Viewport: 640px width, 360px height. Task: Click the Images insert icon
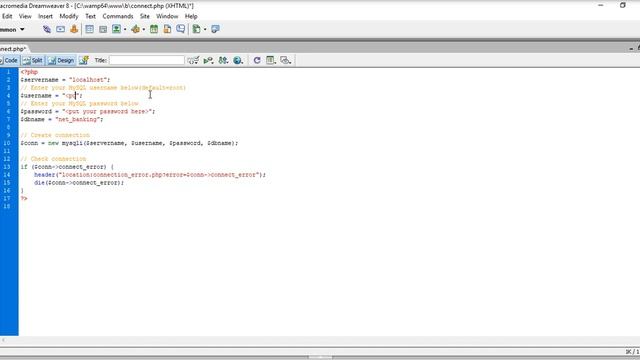pos(116,29)
